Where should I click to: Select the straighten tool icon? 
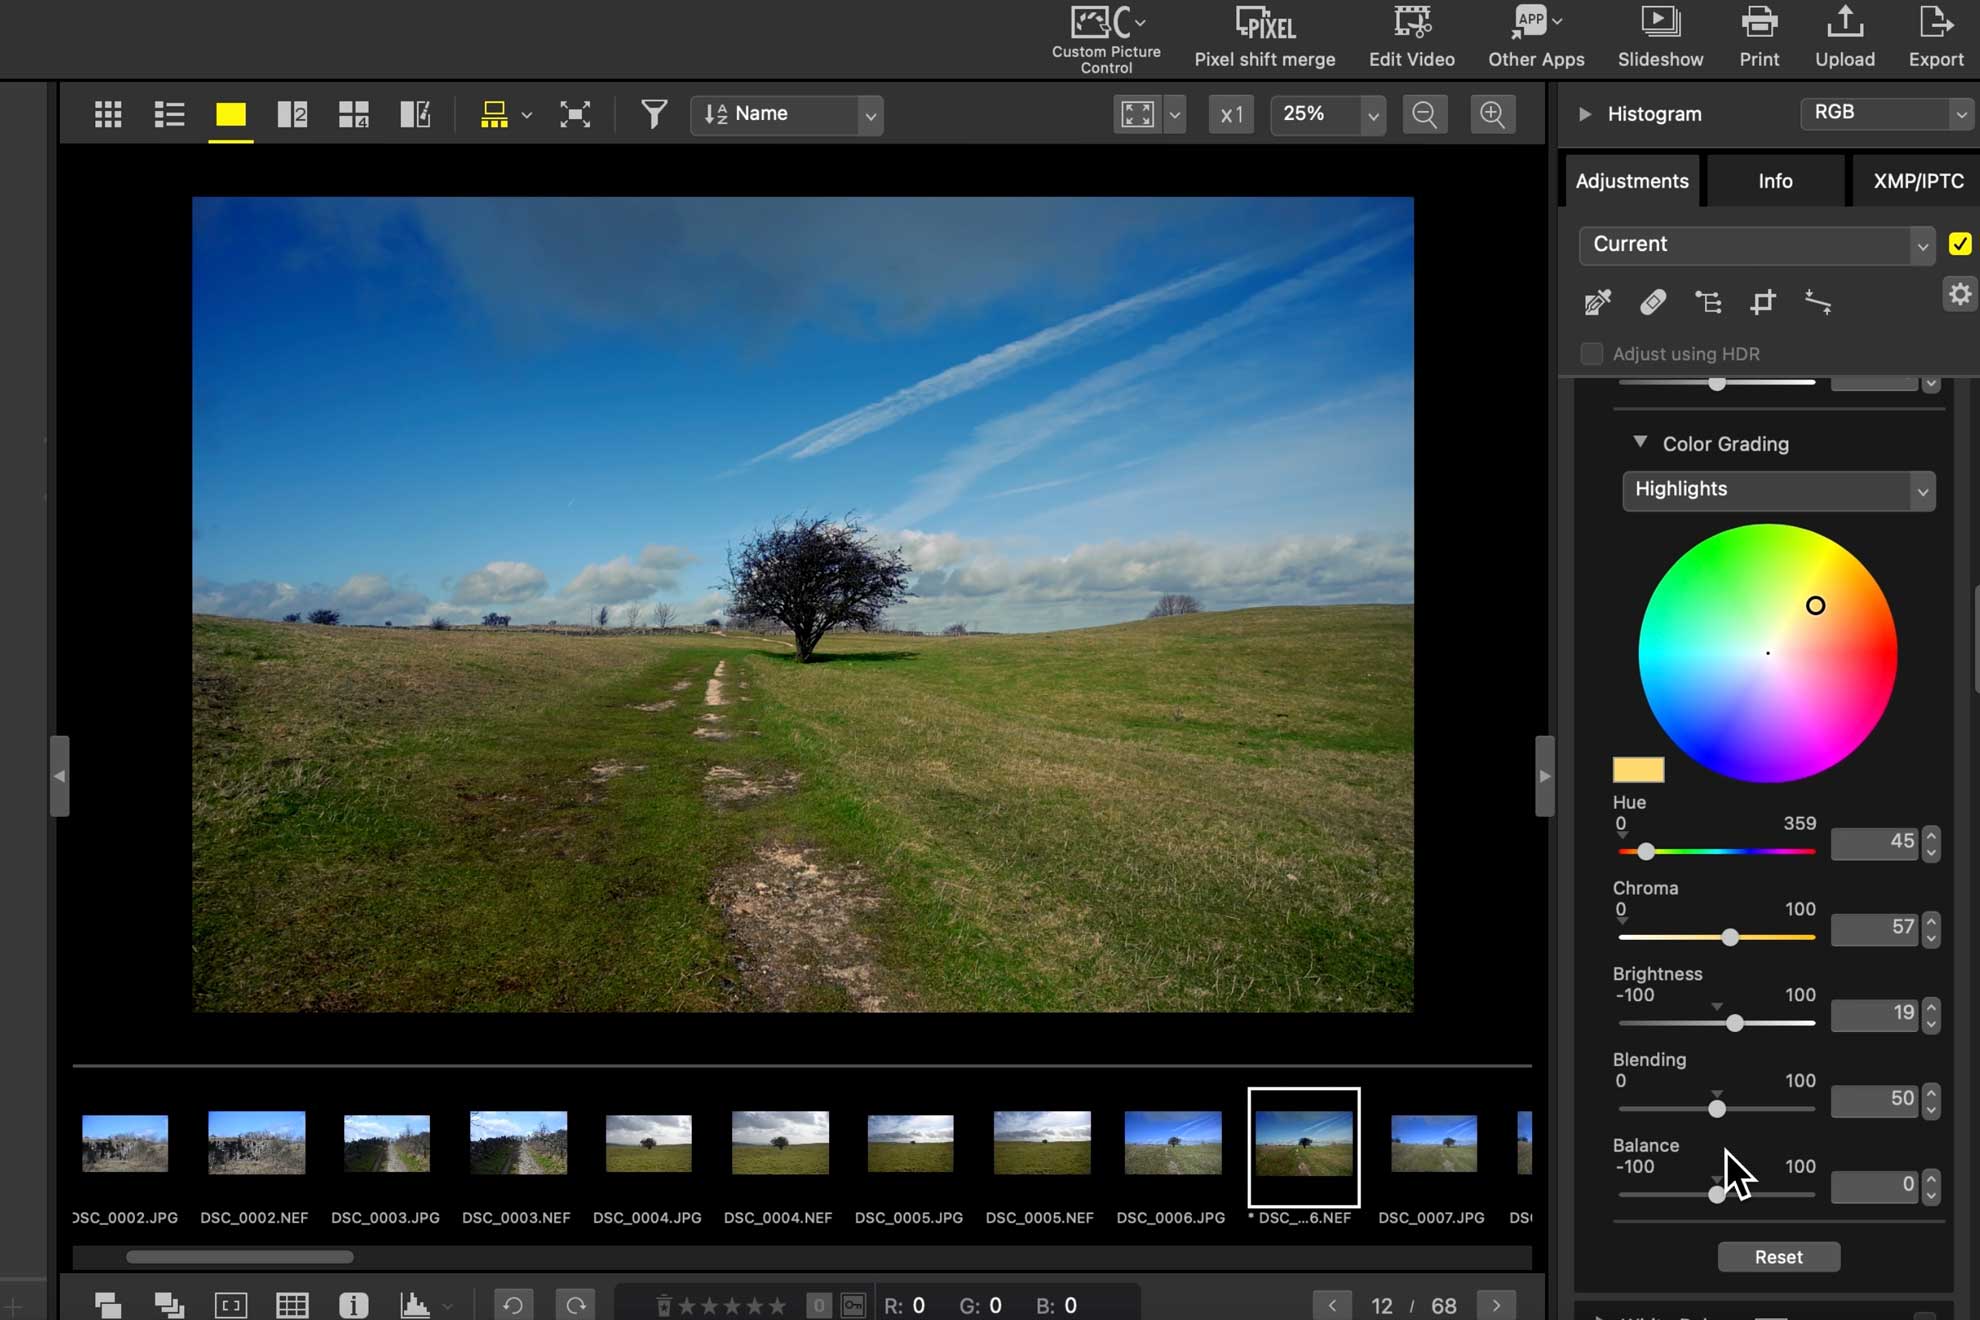[x=1817, y=302]
